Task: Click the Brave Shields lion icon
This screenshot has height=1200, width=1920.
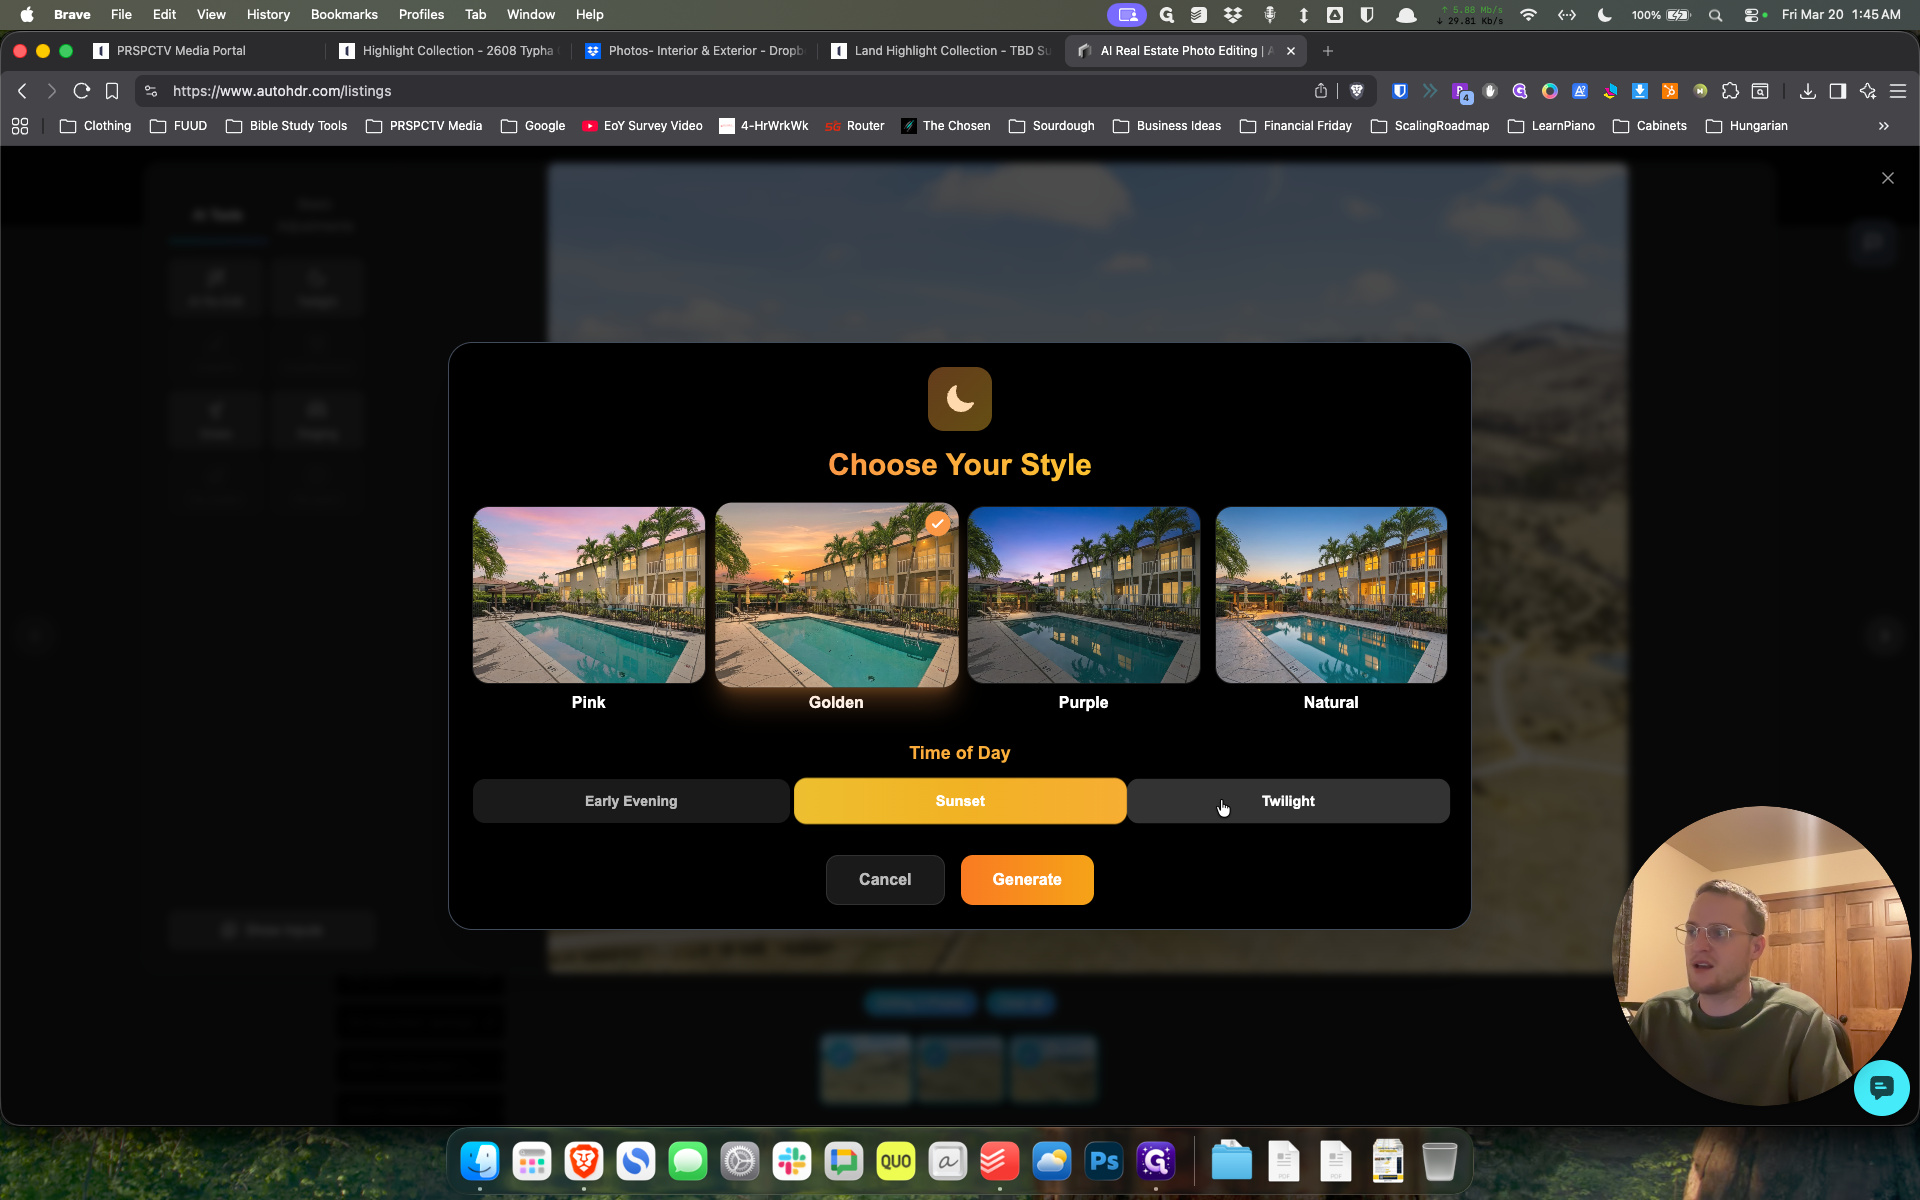Action: click(x=1357, y=91)
